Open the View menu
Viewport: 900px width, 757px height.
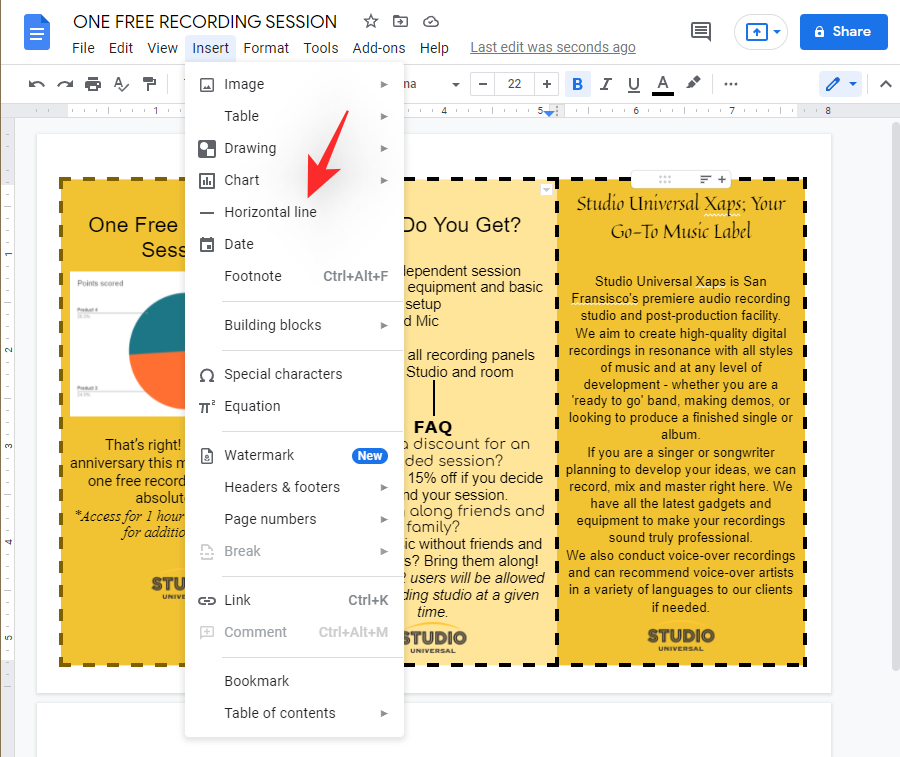pos(162,48)
